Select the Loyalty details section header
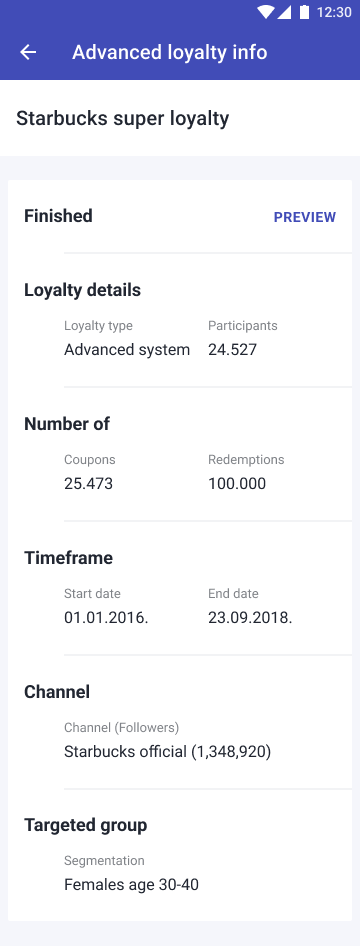This screenshot has height=946, width=360. point(83,290)
